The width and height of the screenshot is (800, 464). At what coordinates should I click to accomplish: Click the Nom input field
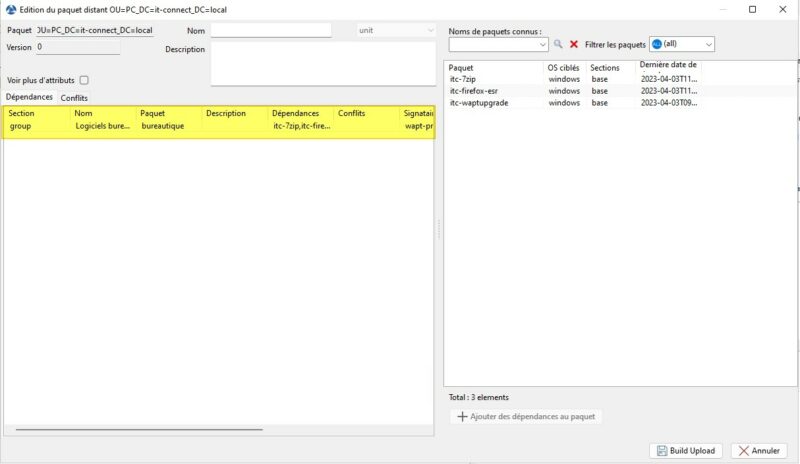tap(270, 30)
